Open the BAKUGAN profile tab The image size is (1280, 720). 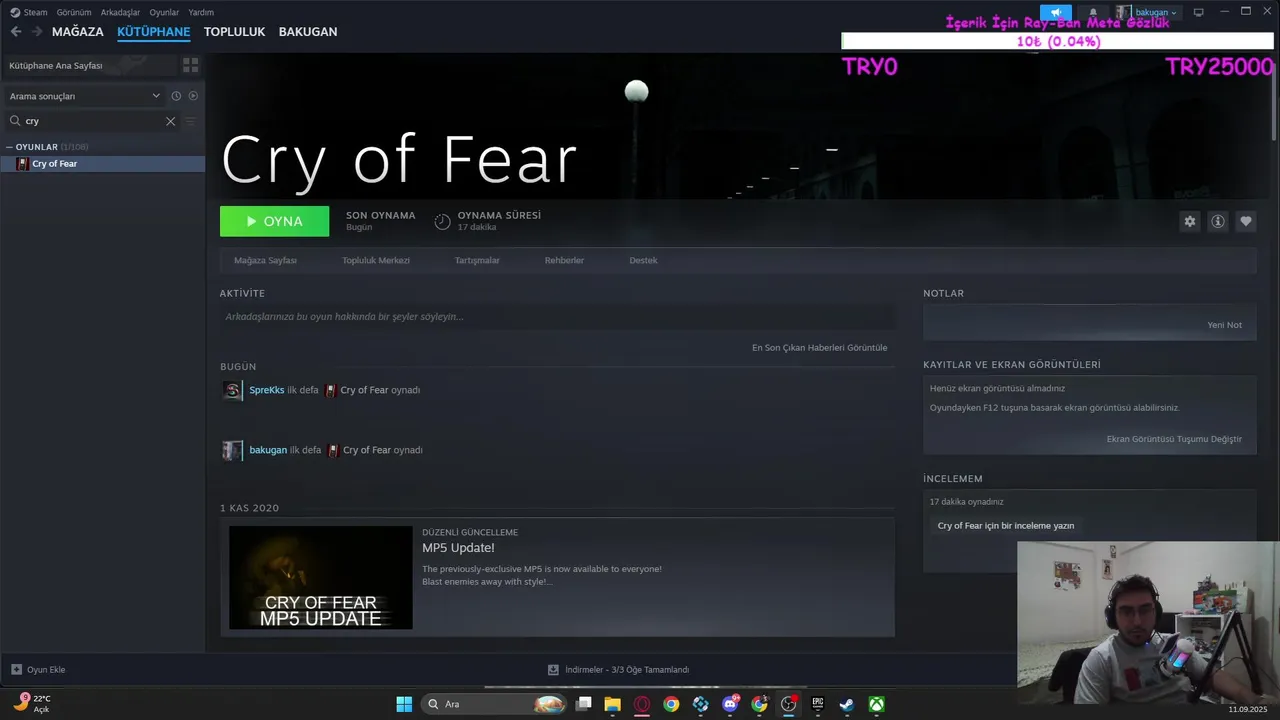[x=308, y=32]
